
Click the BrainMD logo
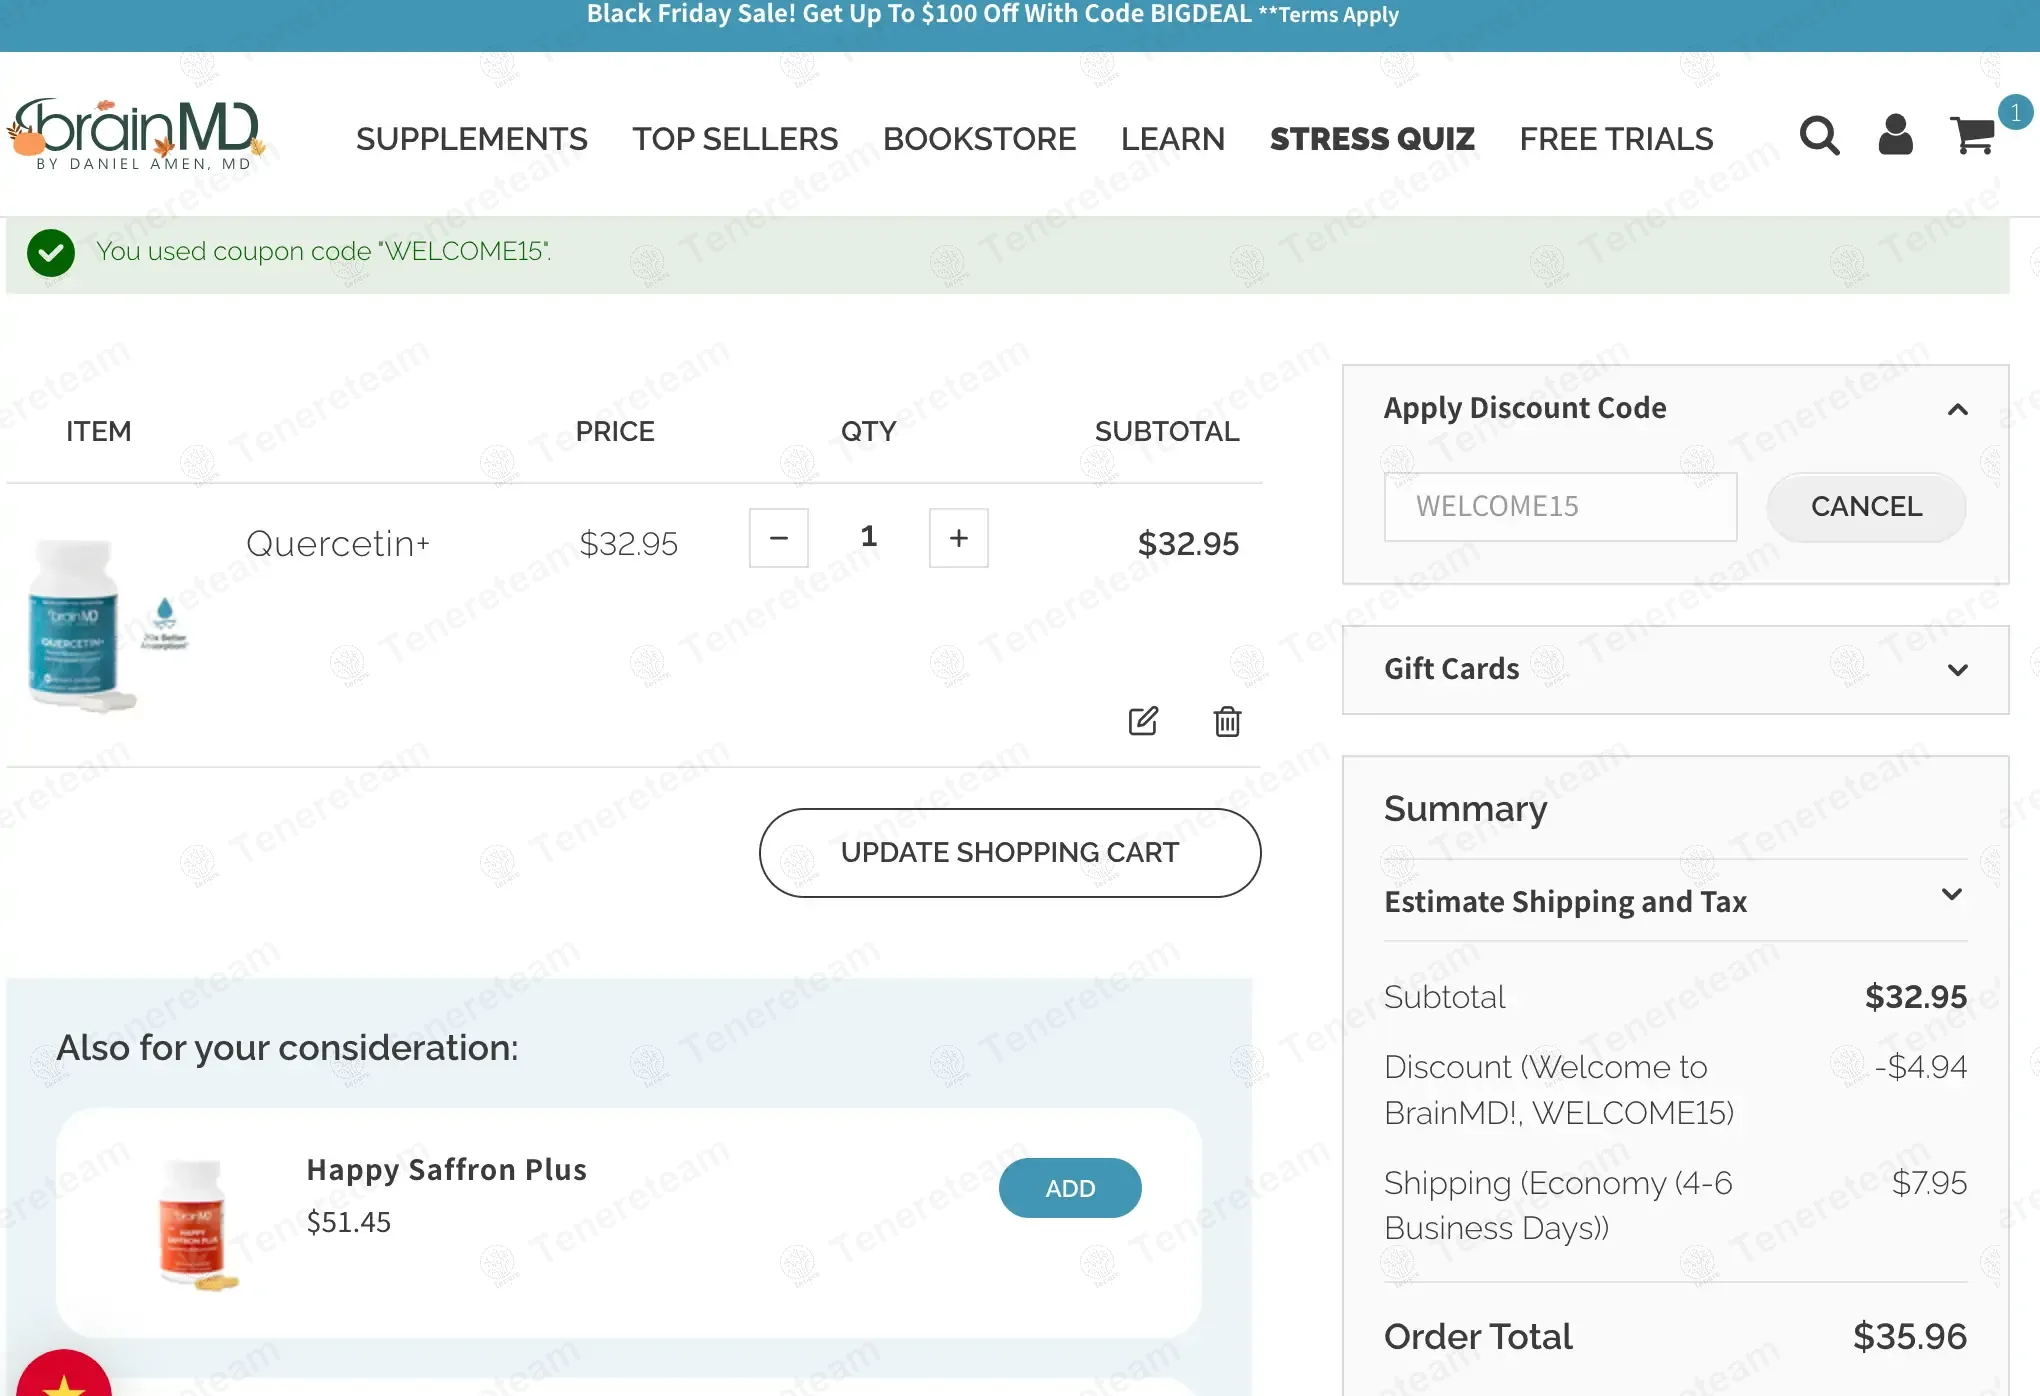coord(137,134)
